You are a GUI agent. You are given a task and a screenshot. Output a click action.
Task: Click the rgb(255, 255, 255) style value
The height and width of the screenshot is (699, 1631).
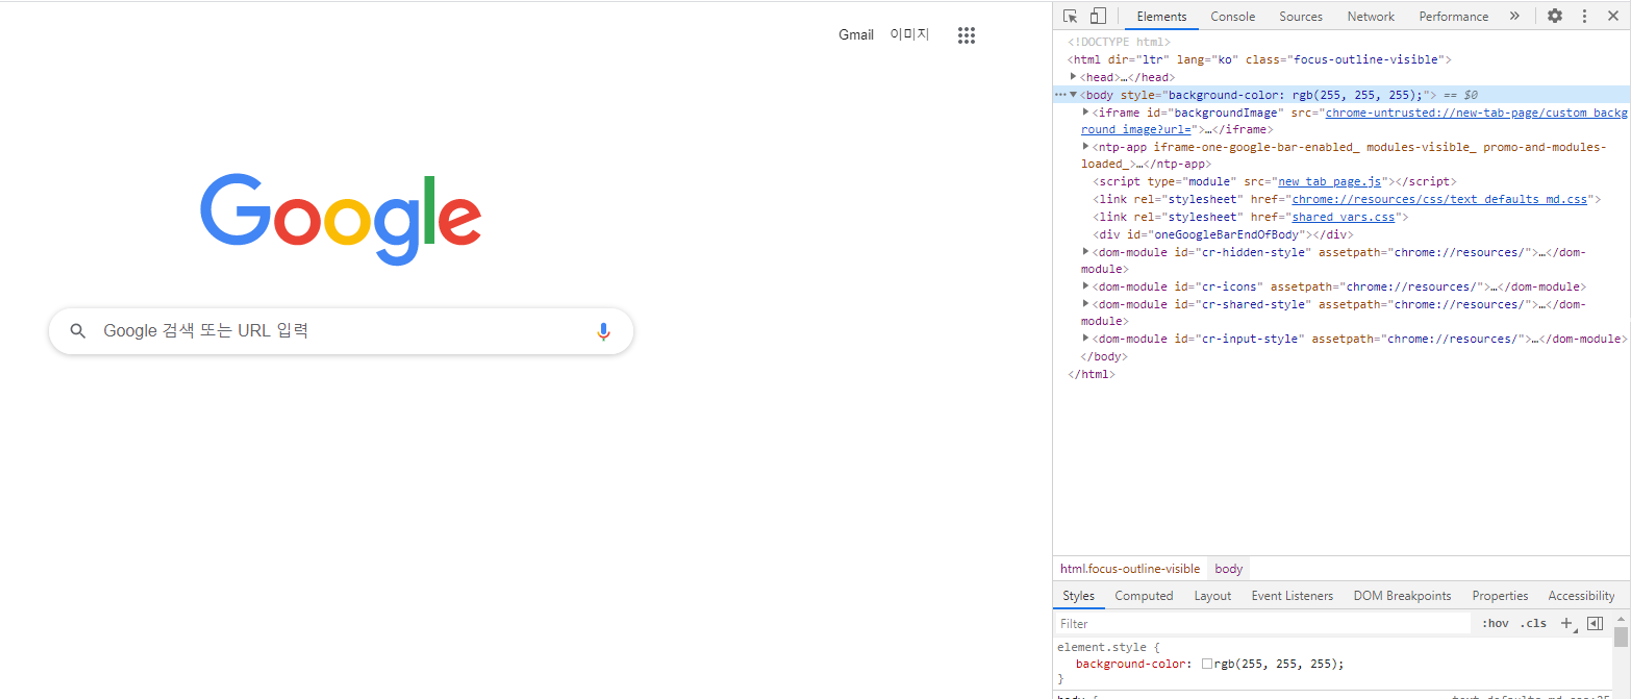1275,664
